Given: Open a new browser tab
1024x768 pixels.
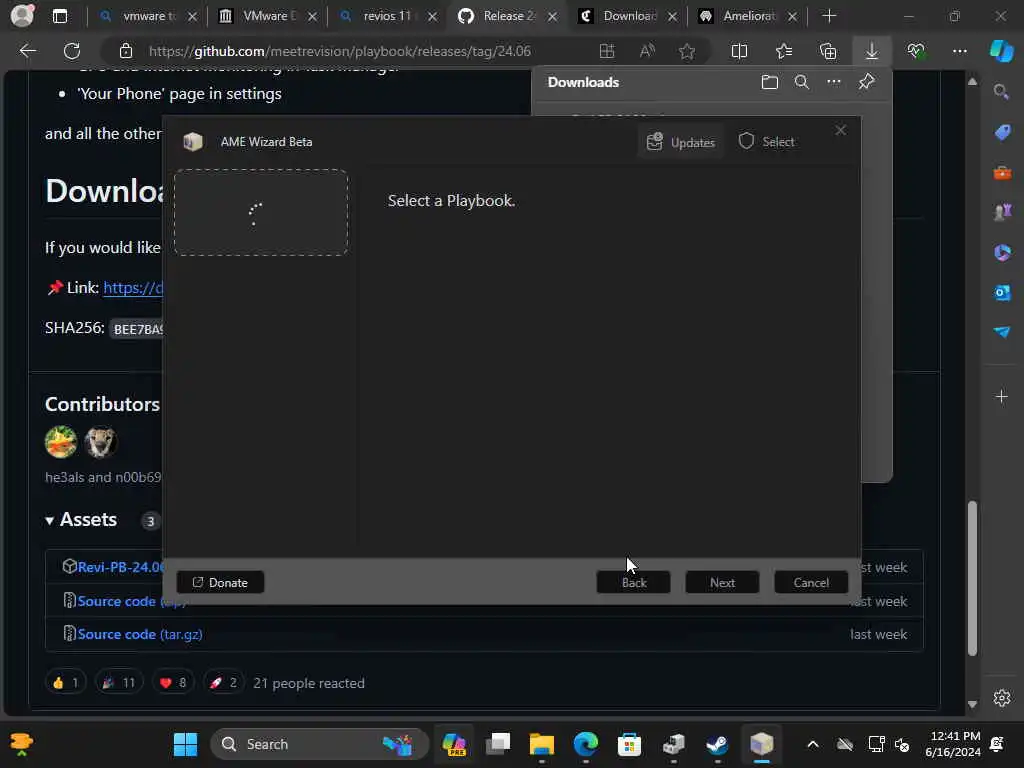Looking at the screenshot, I should click(x=829, y=16).
